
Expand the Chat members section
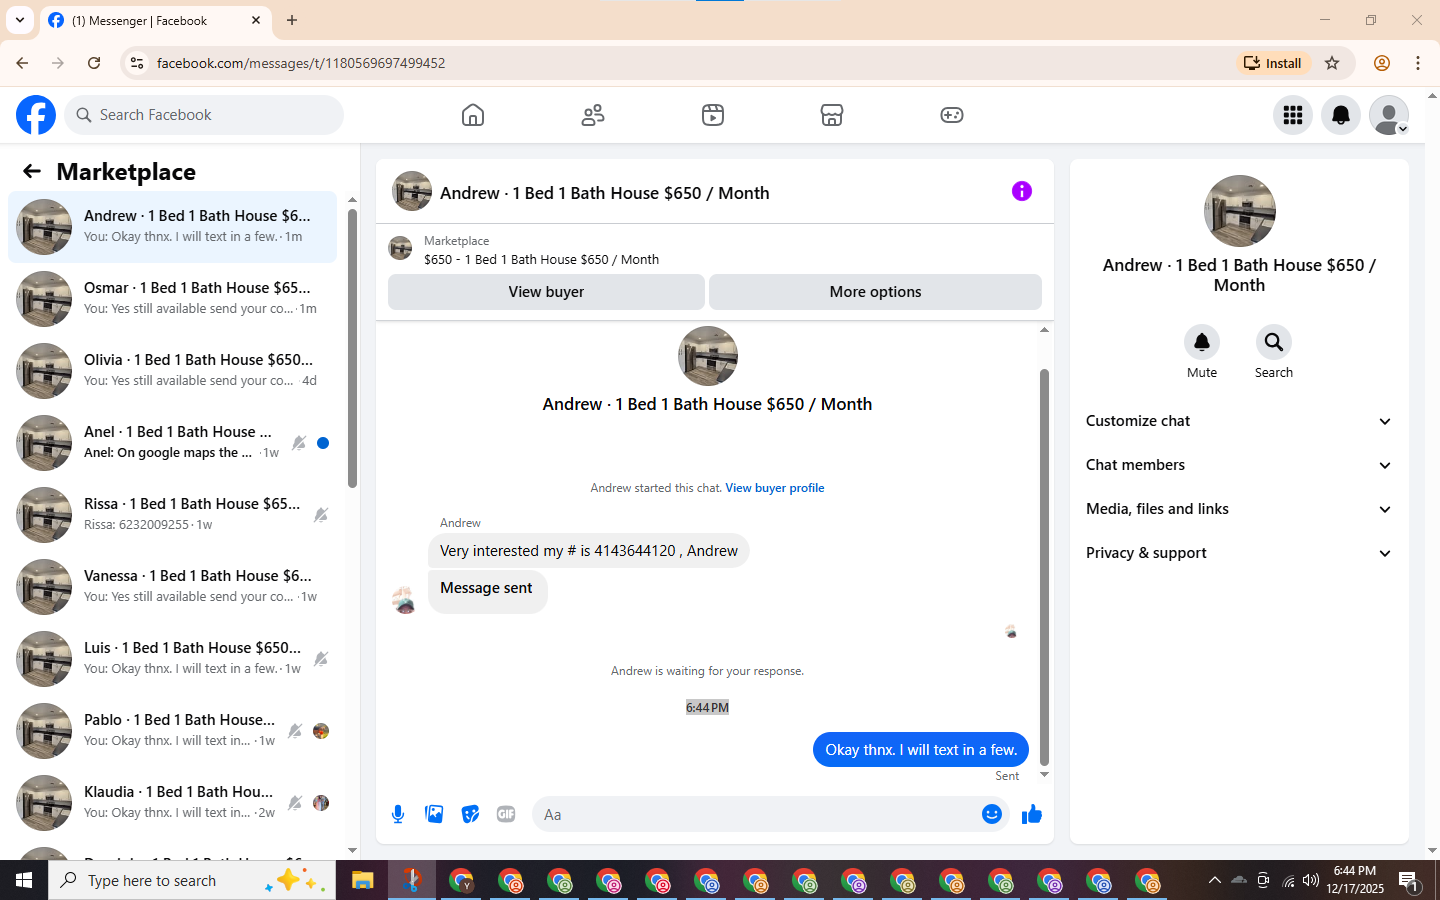[1239, 465]
